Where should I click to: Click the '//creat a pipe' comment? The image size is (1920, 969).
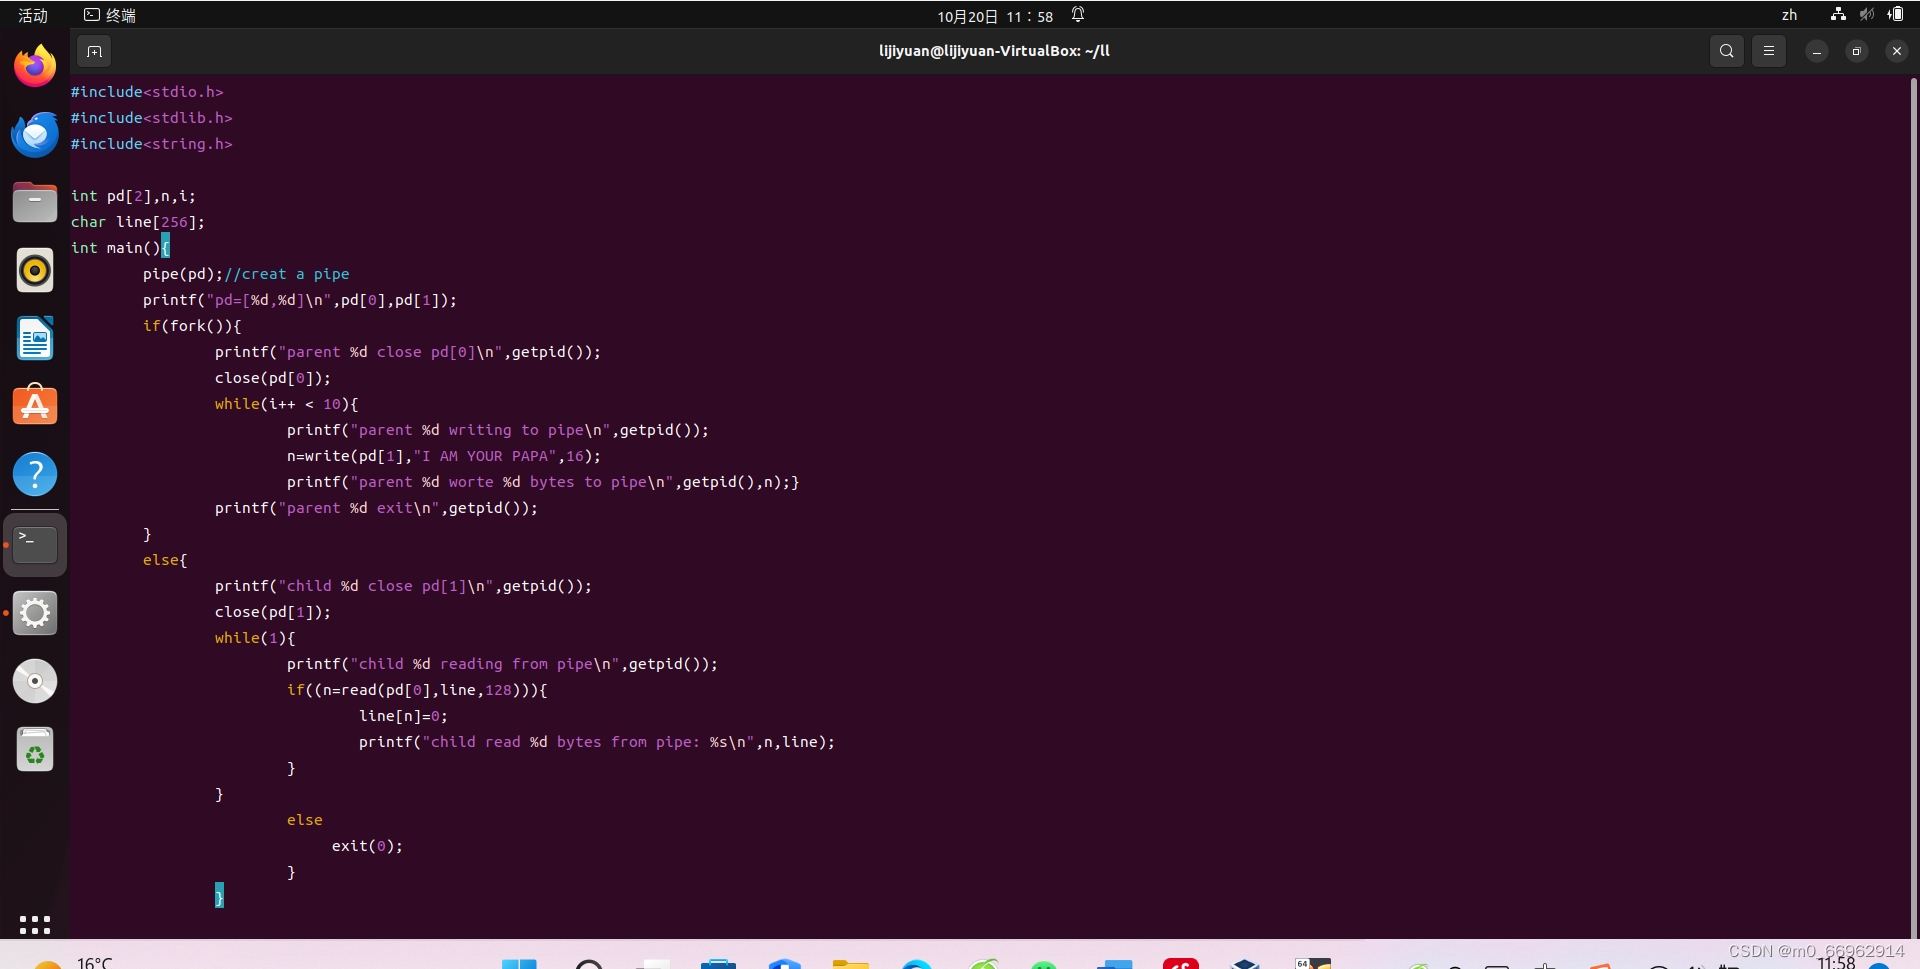(x=287, y=274)
